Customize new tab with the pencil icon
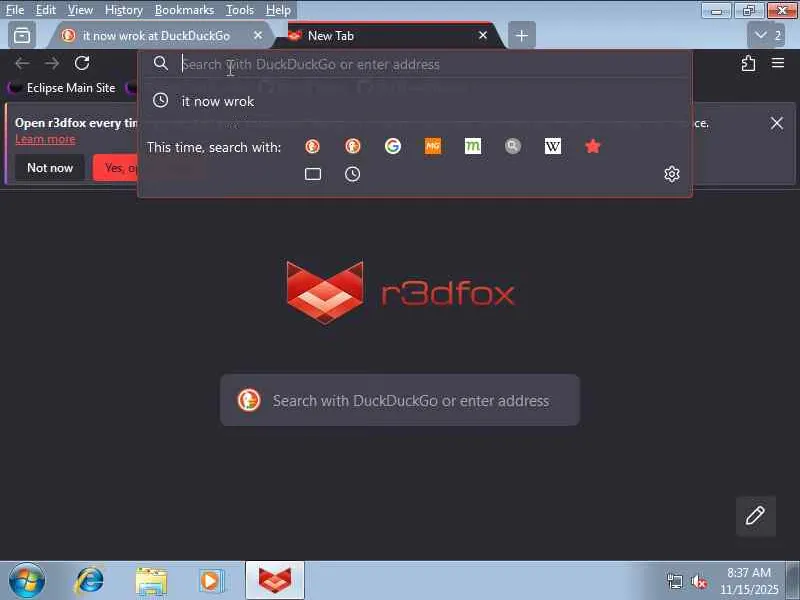The image size is (800, 600). tap(755, 515)
